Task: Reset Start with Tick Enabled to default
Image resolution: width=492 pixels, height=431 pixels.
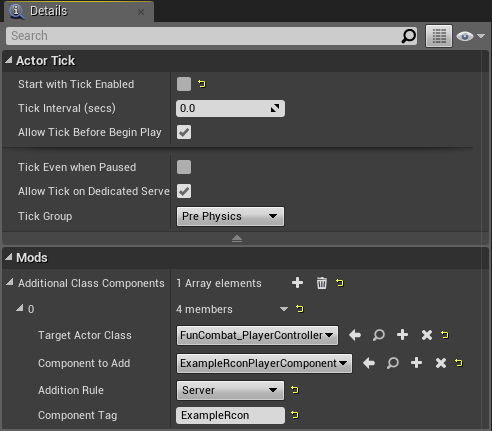Action: [x=202, y=84]
